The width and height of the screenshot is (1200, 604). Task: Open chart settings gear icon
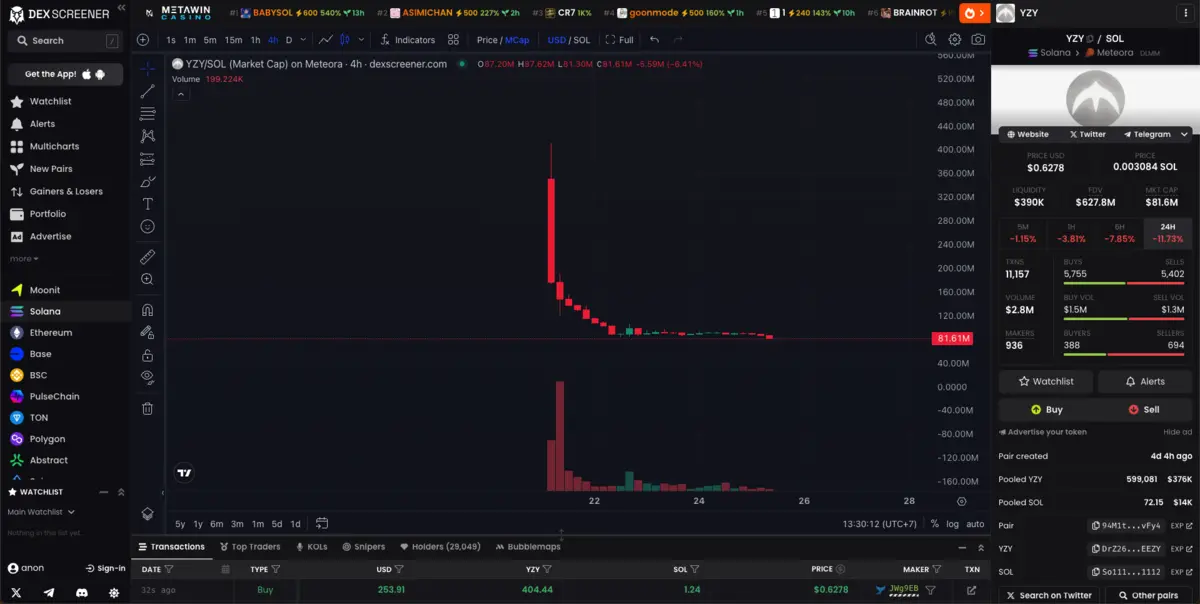click(x=955, y=39)
